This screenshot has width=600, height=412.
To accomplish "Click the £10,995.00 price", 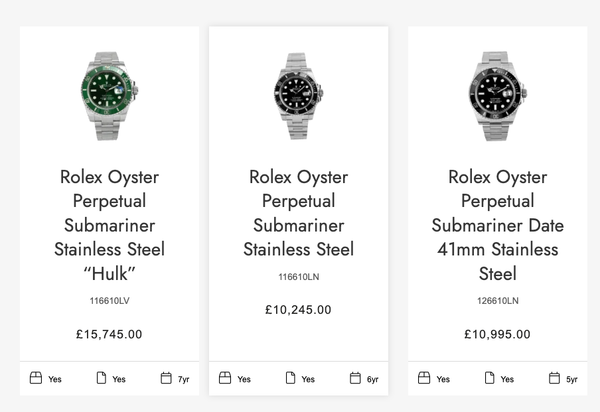I will (497, 334).
